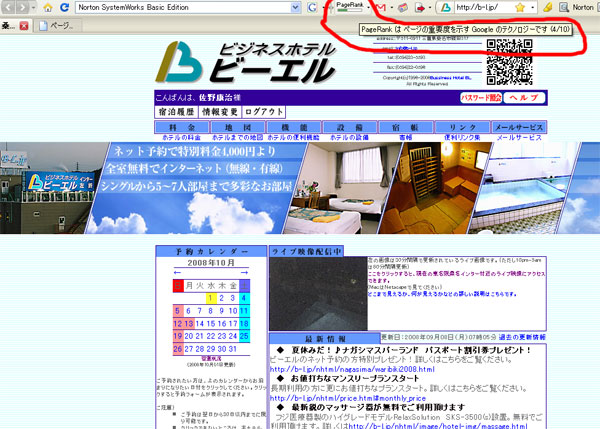Open the history dropdown next to Forward
Screen dimensions: 600x429
click(x=34, y=7)
